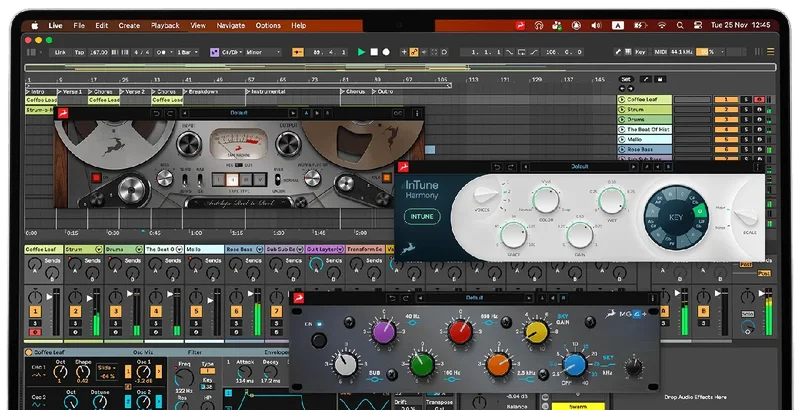The height and width of the screenshot is (410, 800).
Task: Click the red power button on tape plugin
Action: point(95,177)
